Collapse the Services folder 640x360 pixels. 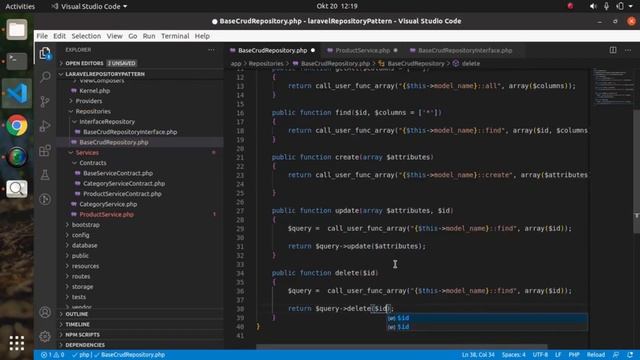point(87,152)
